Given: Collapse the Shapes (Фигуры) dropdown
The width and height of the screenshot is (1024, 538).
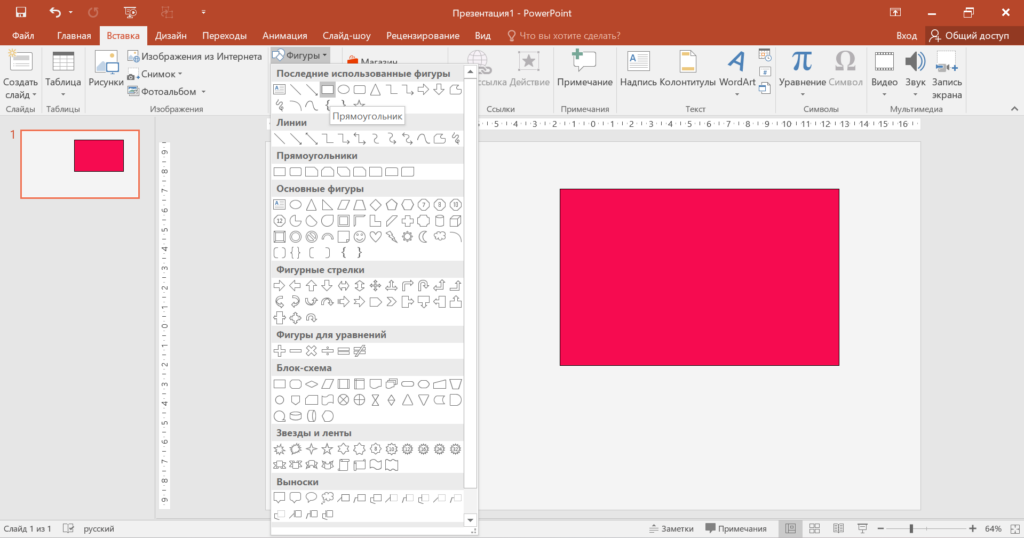Looking at the screenshot, I should coord(299,55).
